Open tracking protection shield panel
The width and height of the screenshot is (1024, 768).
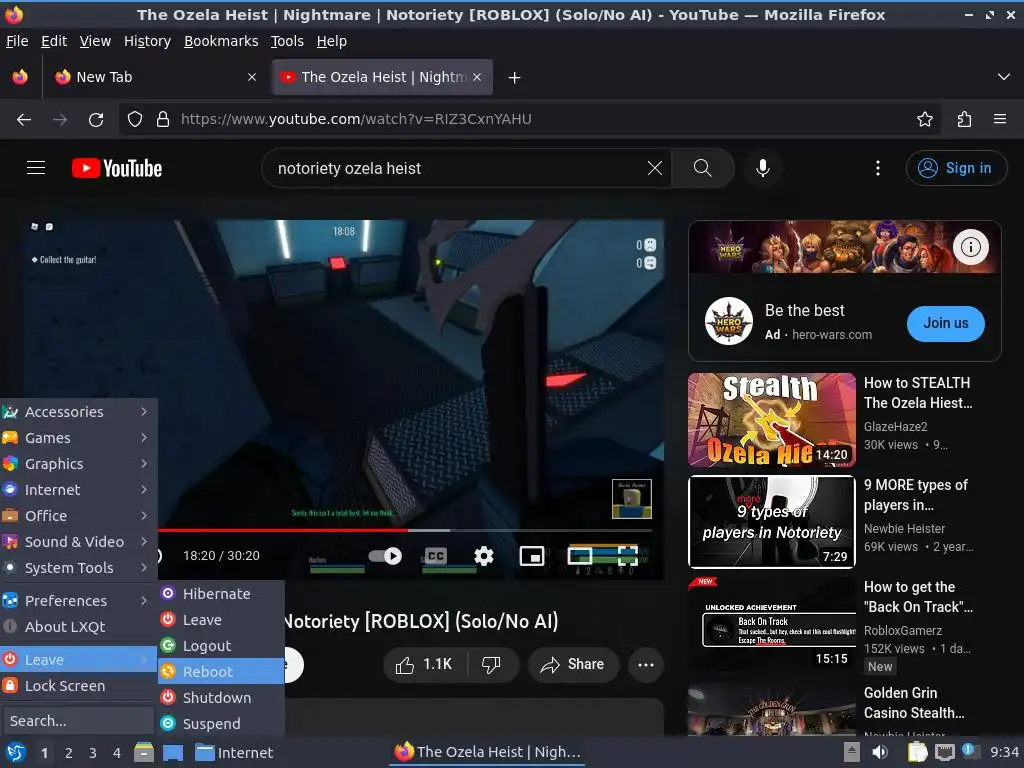(x=135, y=119)
